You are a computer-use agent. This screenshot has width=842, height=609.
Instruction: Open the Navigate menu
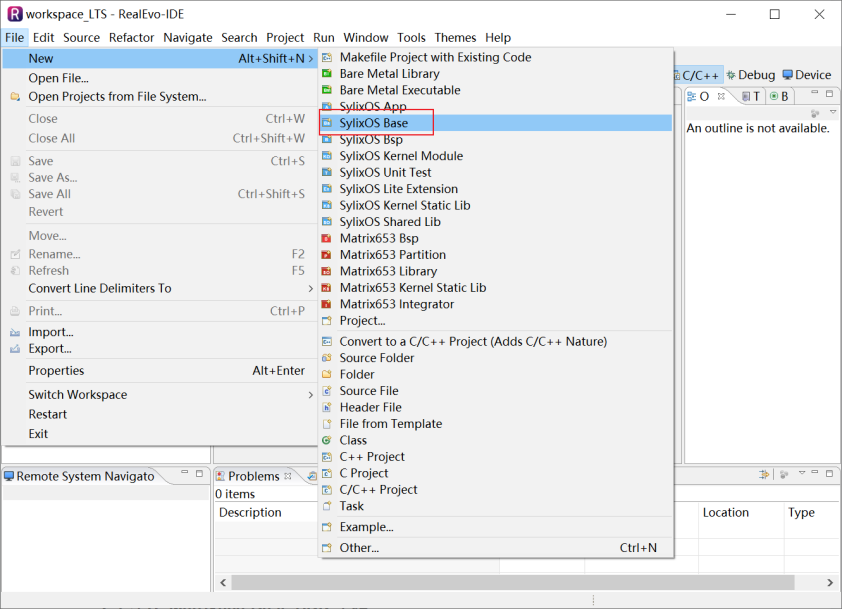pos(188,38)
